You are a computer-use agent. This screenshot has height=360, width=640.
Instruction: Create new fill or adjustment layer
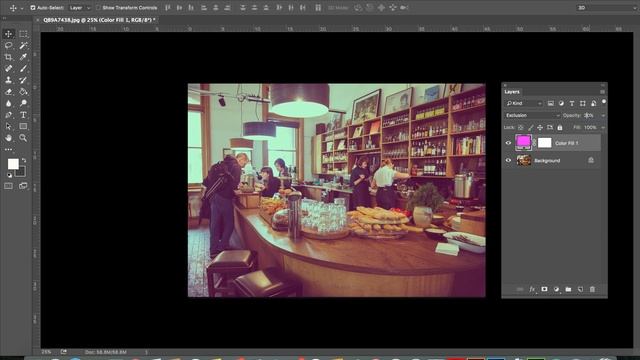point(556,289)
